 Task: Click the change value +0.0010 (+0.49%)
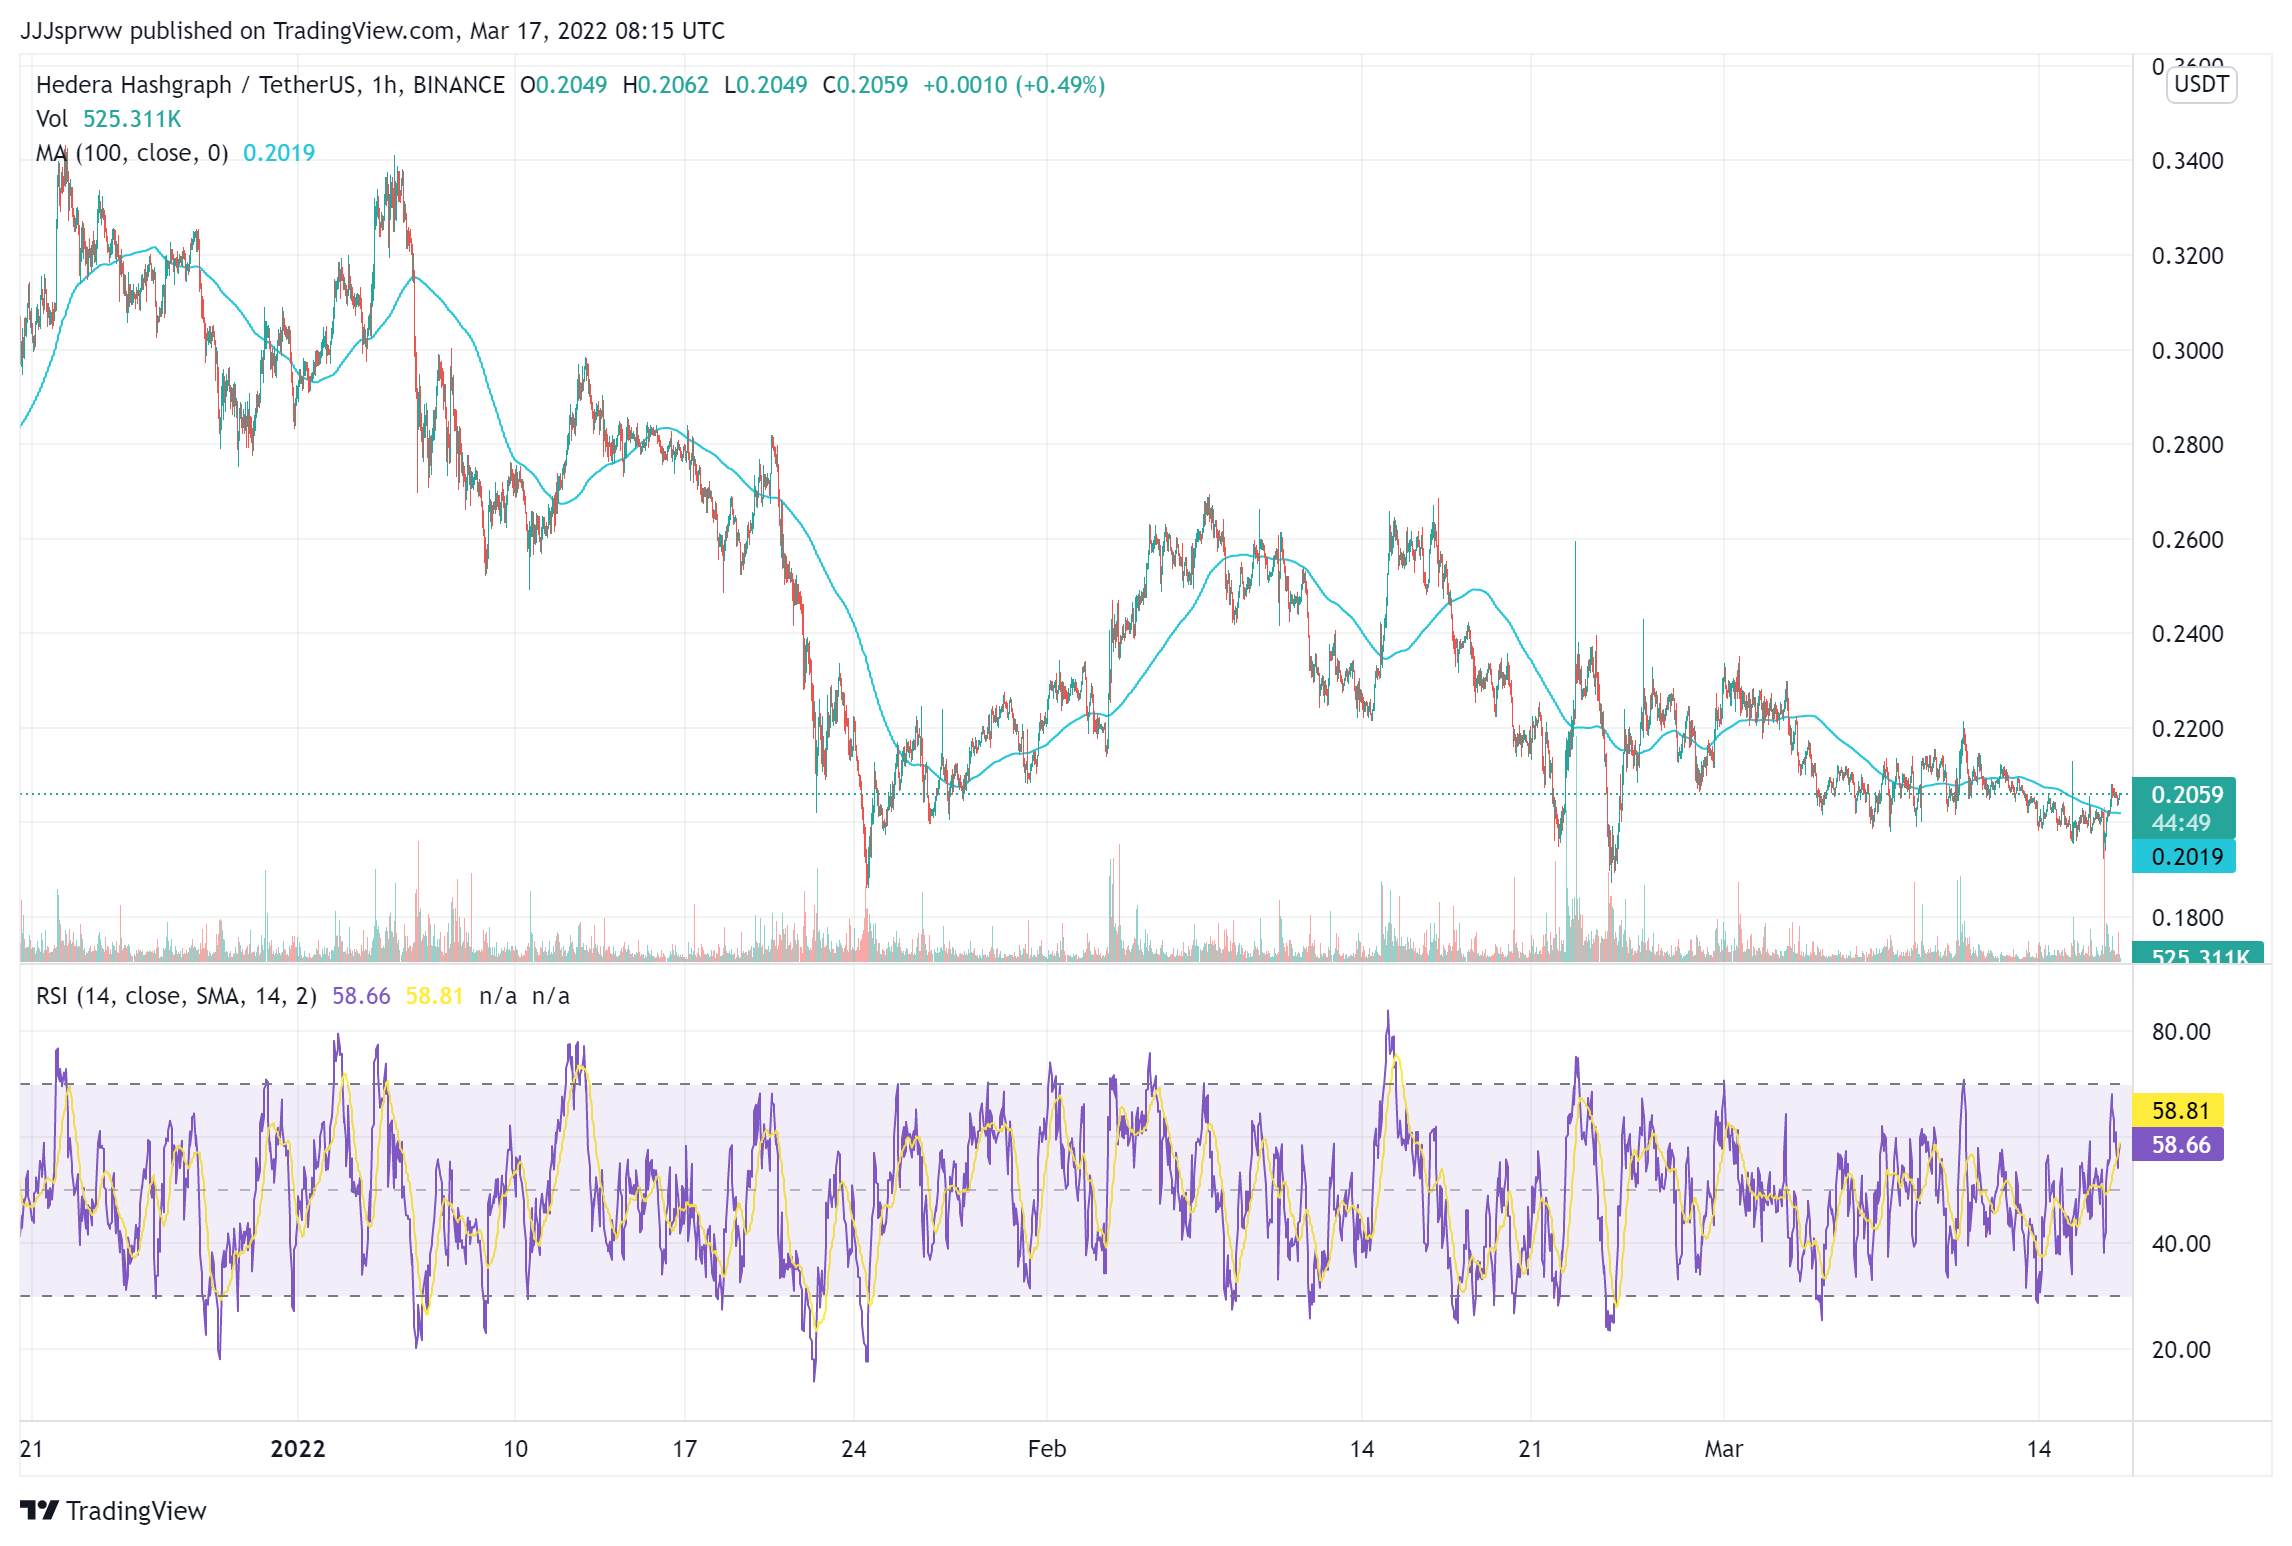click(1014, 85)
